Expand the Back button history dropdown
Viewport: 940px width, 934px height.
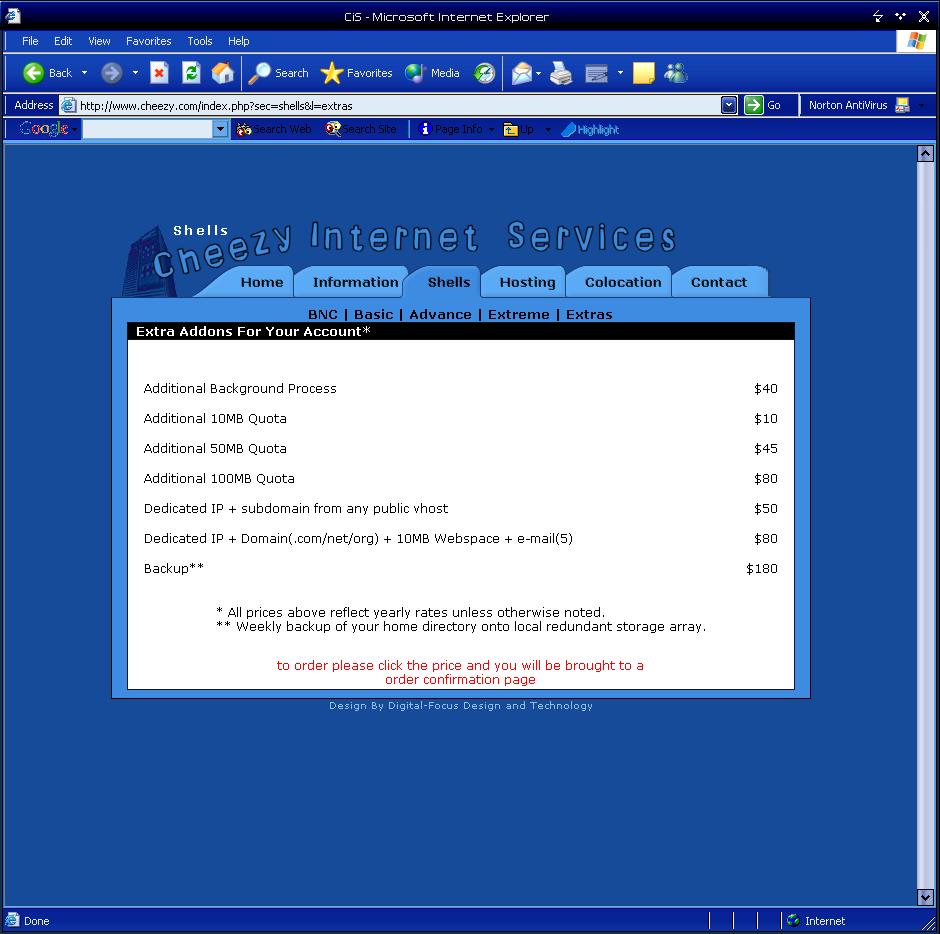point(85,73)
